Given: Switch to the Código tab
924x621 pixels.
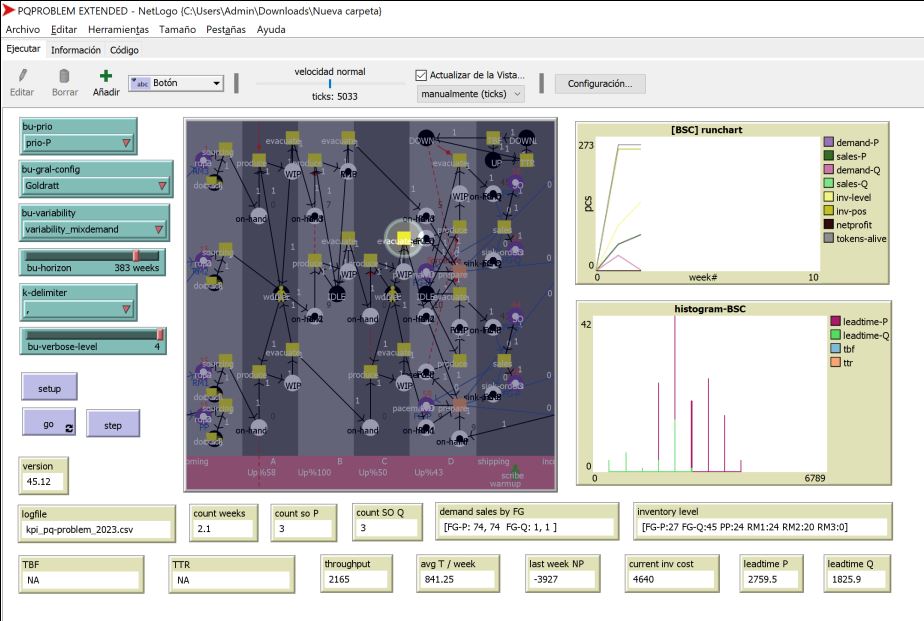Looking at the screenshot, I should (124, 50).
